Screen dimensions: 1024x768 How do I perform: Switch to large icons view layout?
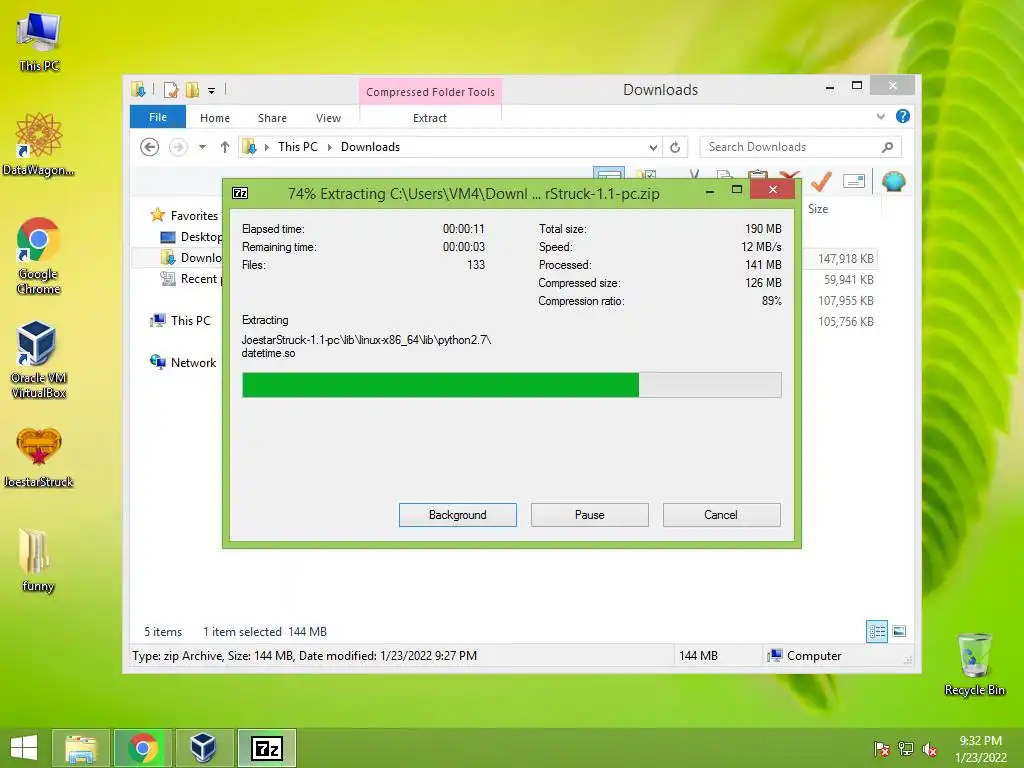pyautogui.click(x=899, y=631)
